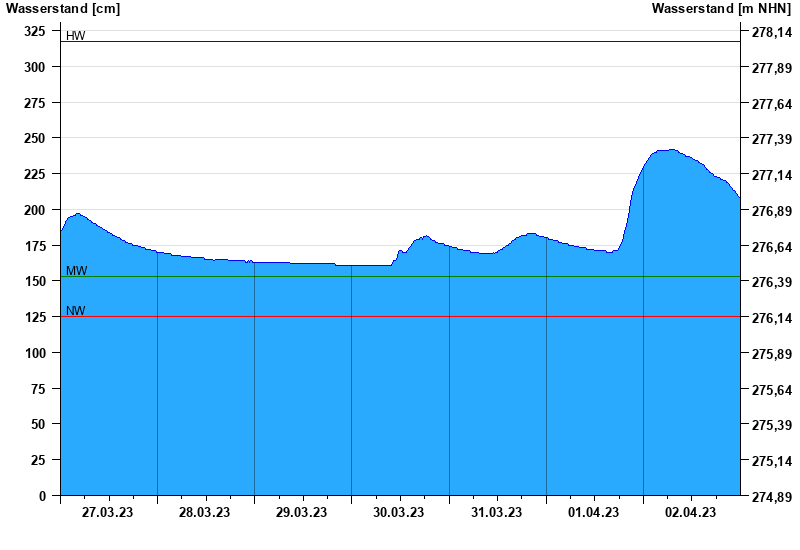This screenshot has height=550, width=800.
Task: Click the HW high water label
Action: tap(76, 35)
